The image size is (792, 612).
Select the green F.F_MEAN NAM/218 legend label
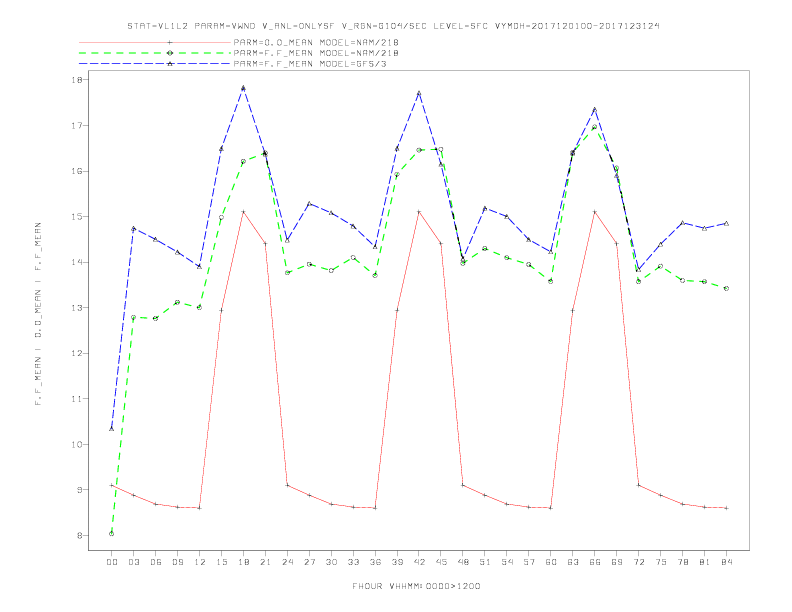(316, 53)
